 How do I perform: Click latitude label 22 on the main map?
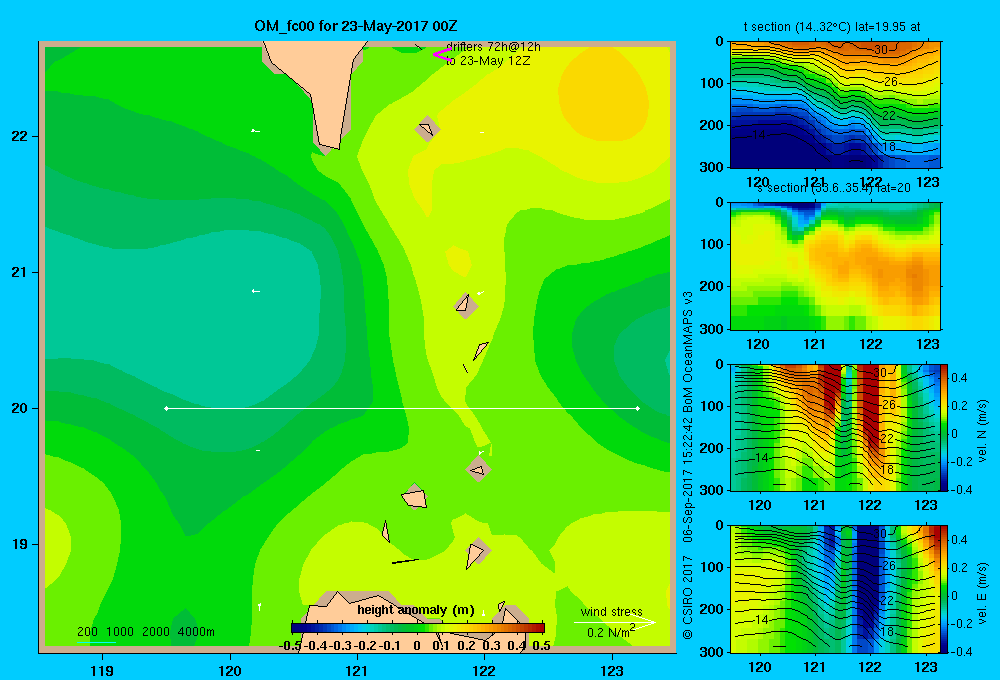click(x=19, y=136)
